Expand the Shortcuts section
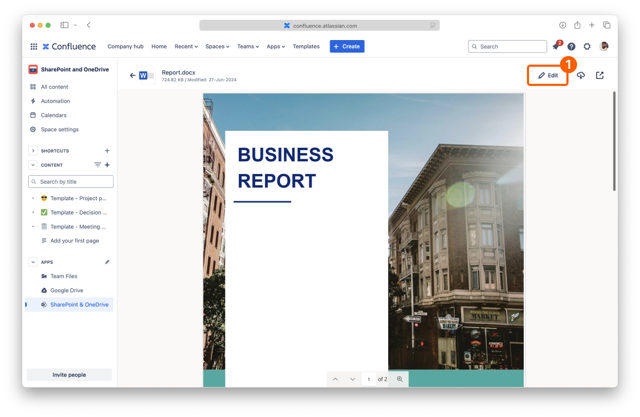640x417 pixels. tap(33, 151)
